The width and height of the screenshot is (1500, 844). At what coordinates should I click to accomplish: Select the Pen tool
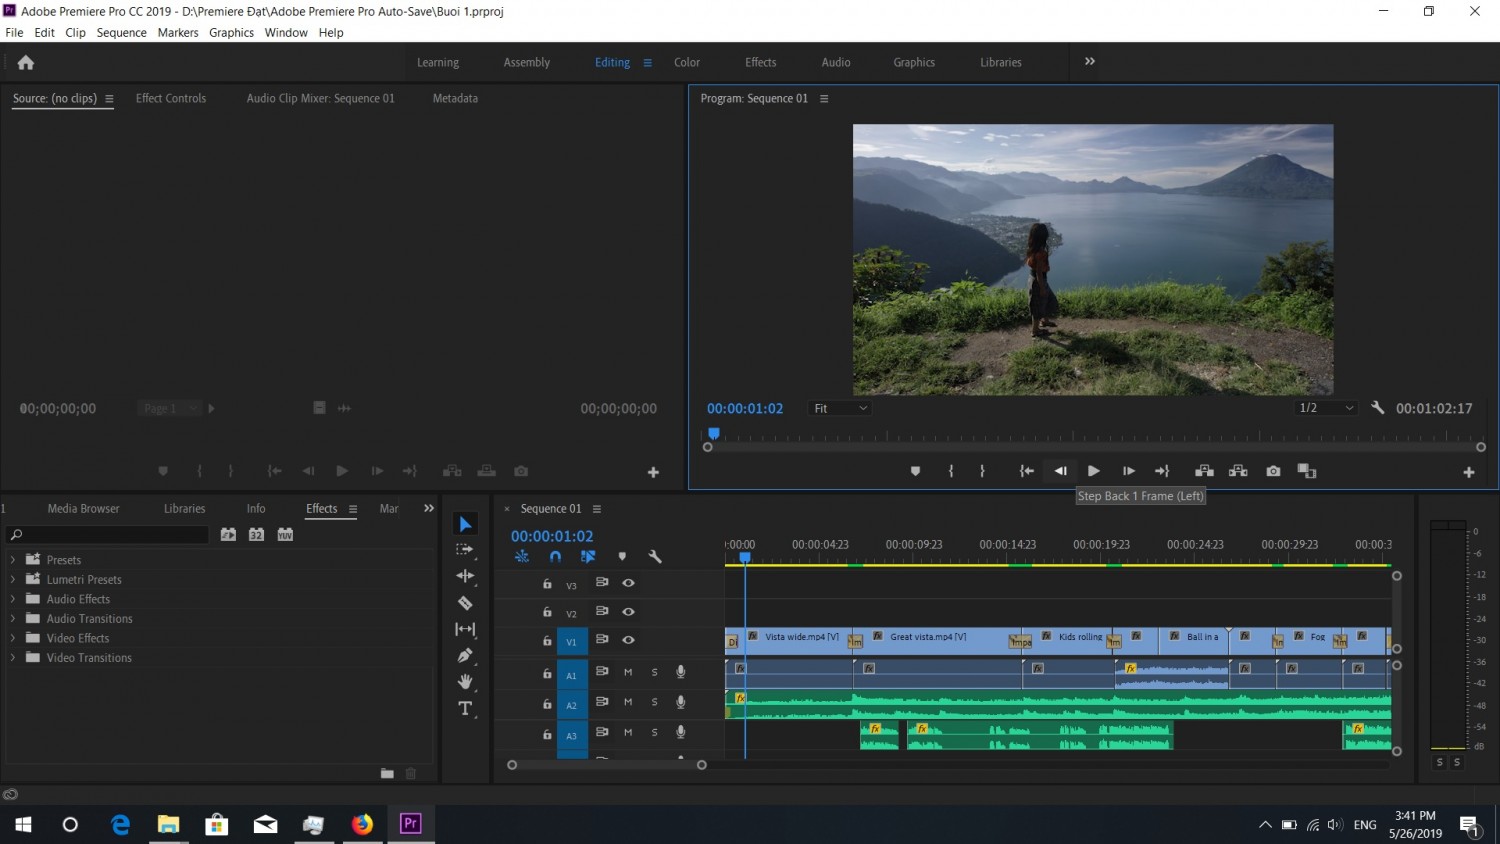click(x=465, y=655)
